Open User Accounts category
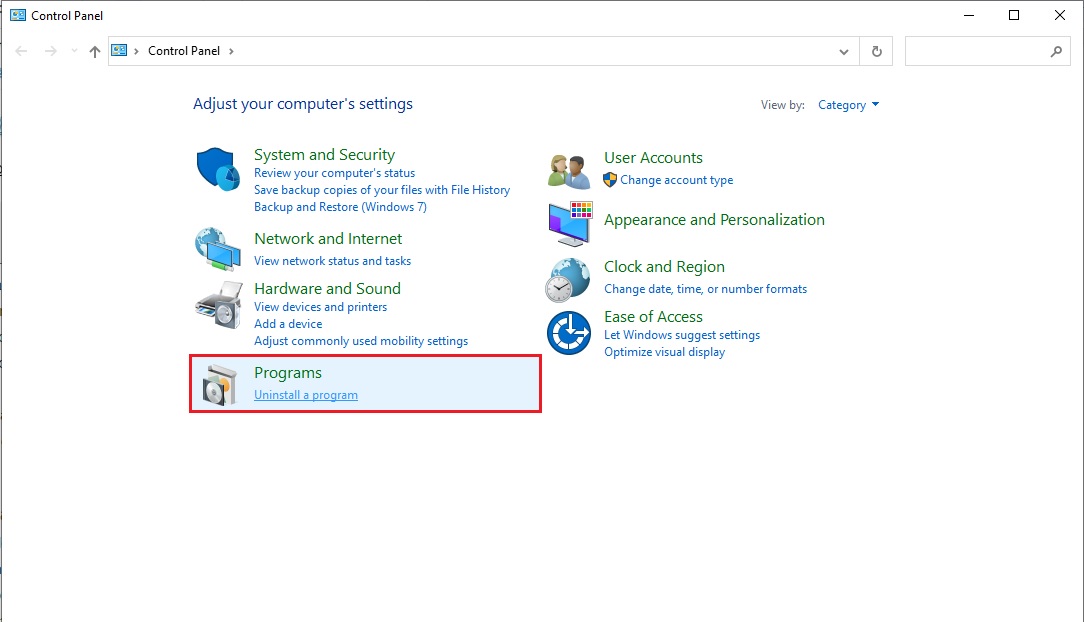The width and height of the screenshot is (1084, 622). tap(653, 158)
